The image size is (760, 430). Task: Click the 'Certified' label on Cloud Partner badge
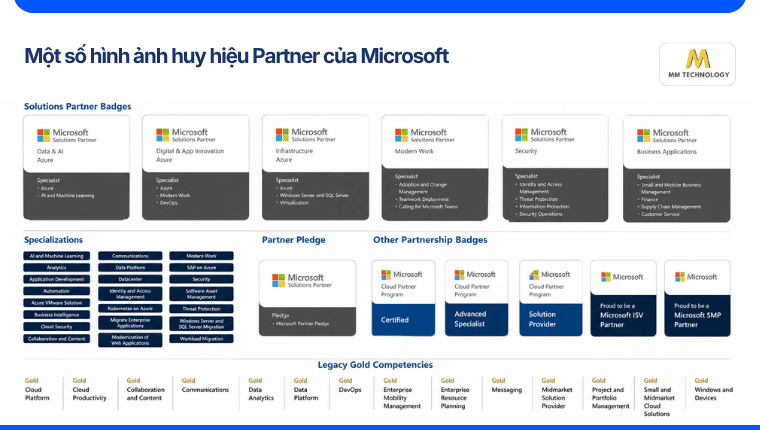(x=395, y=320)
